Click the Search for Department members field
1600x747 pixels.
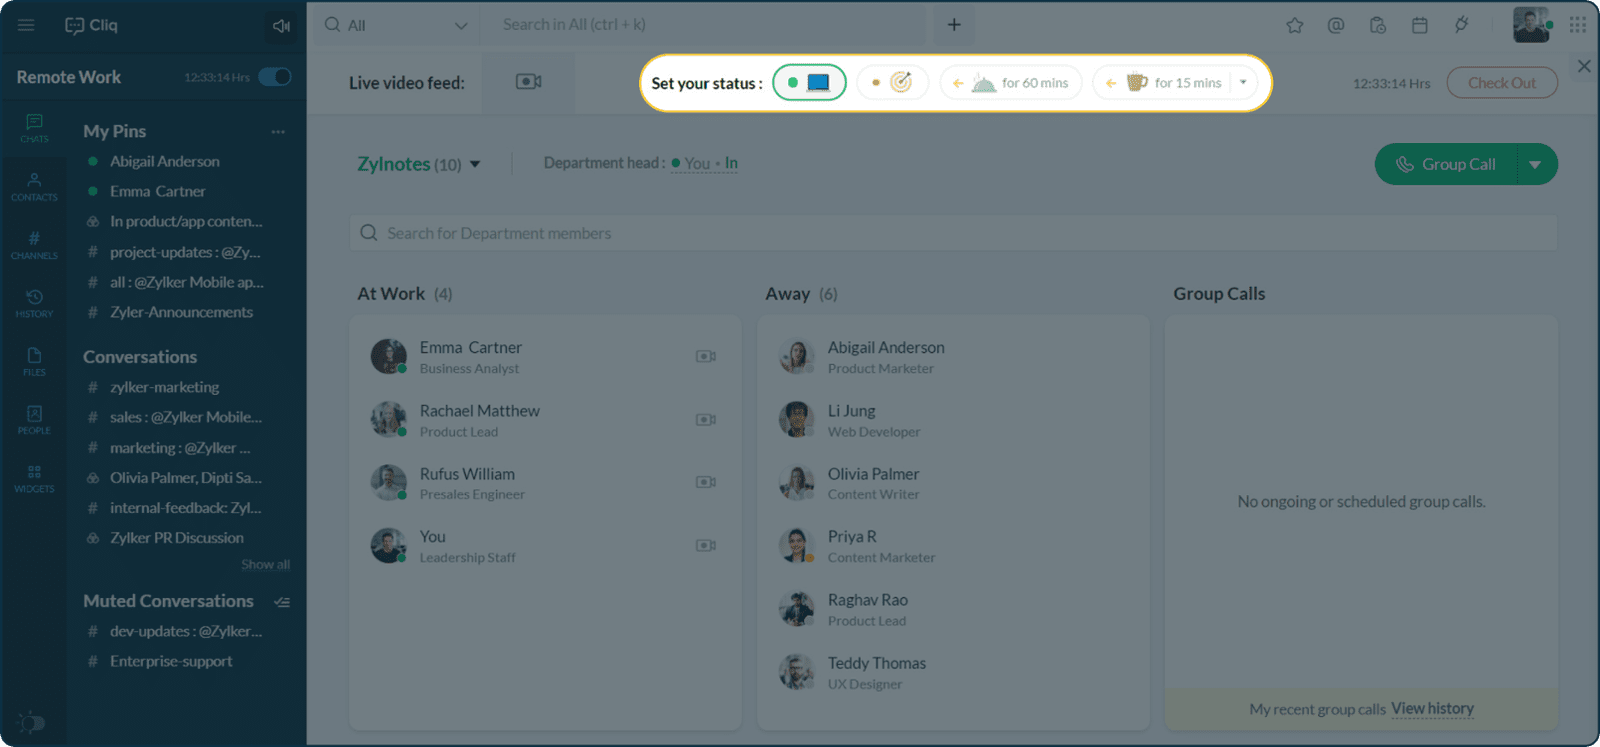(x=952, y=233)
